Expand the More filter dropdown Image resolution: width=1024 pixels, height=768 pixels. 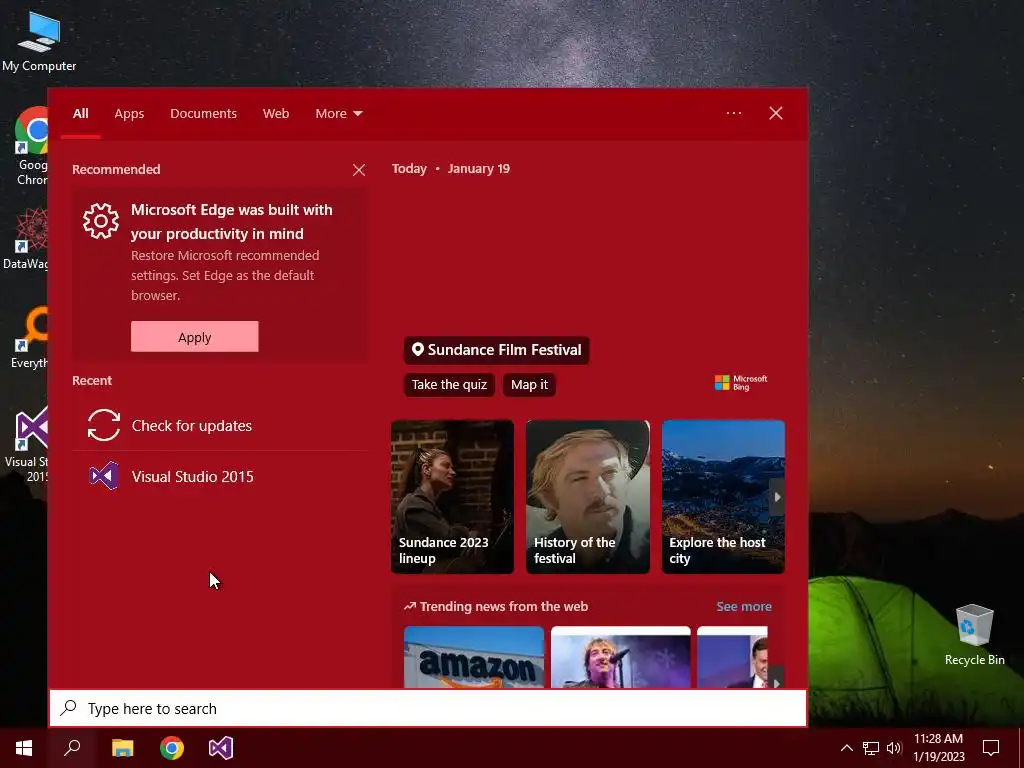click(x=338, y=114)
